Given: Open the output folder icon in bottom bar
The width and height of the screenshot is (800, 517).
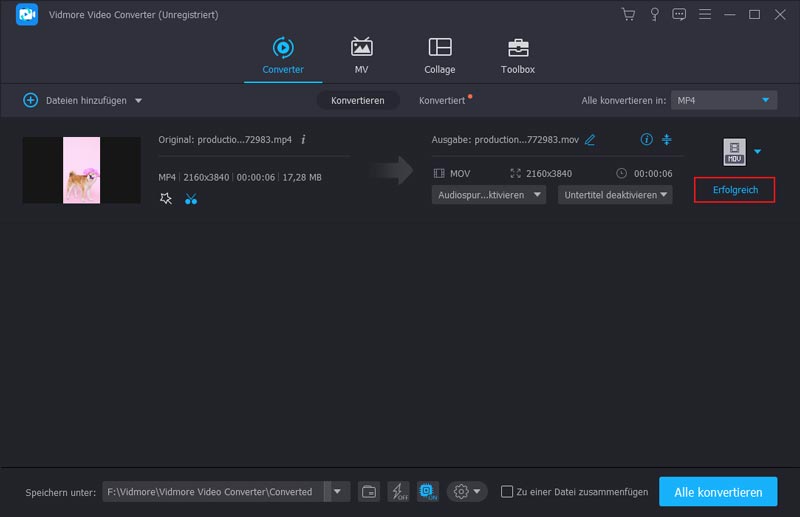Looking at the screenshot, I should 369,491.
